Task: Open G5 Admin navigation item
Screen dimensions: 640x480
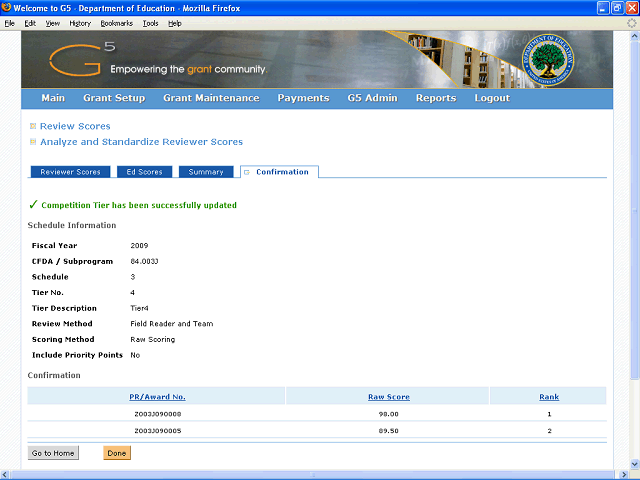Action: click(x=373, y=98)
